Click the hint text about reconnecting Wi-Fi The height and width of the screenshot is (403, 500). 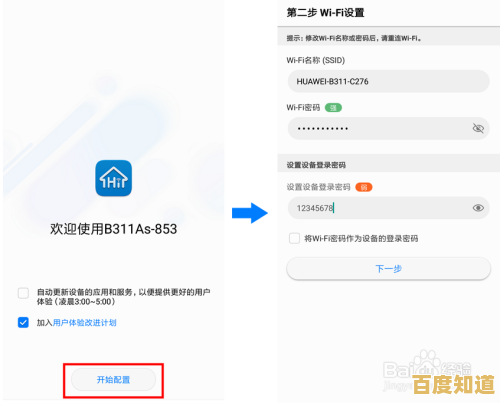coord(354,38)
